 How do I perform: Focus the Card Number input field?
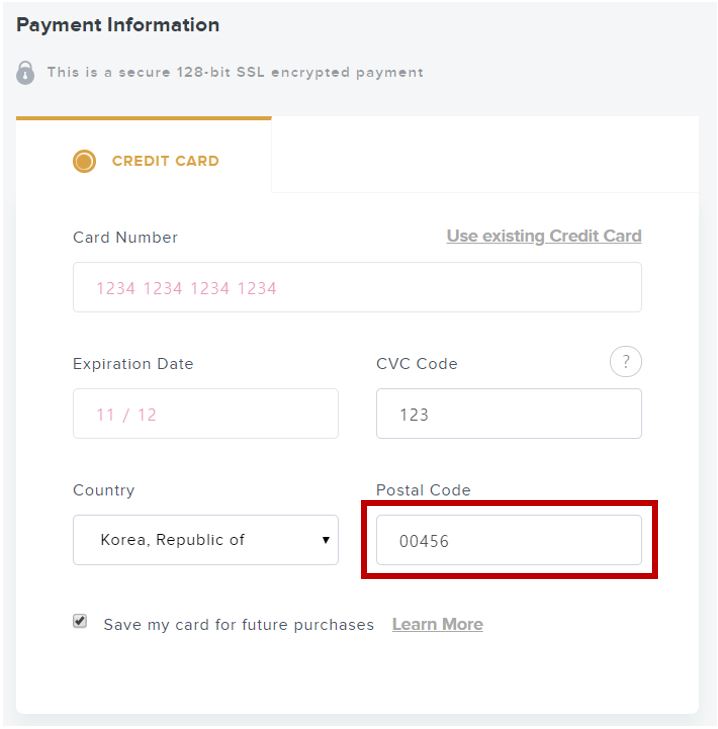click(x=357, y=287)
